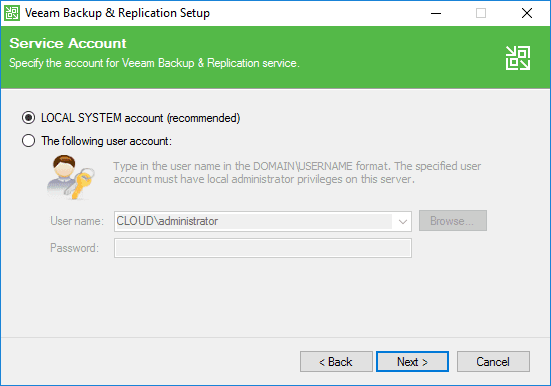Go back with the < Back button
This screenshot has height=386, width=551.
[x=336, y=361]
